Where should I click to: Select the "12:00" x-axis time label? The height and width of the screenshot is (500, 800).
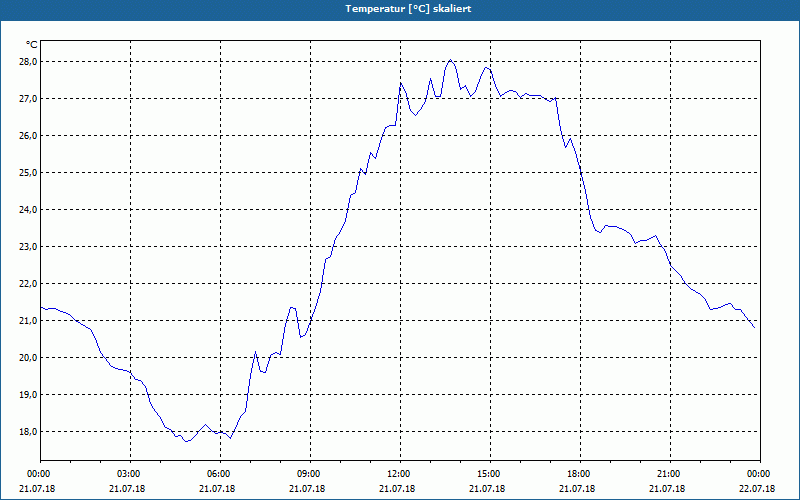tap(398, 474)
